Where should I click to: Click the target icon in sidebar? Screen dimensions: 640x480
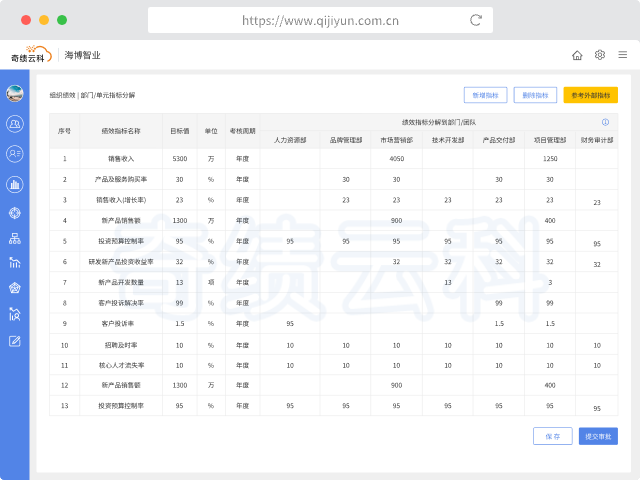click(x=15, y=212)
